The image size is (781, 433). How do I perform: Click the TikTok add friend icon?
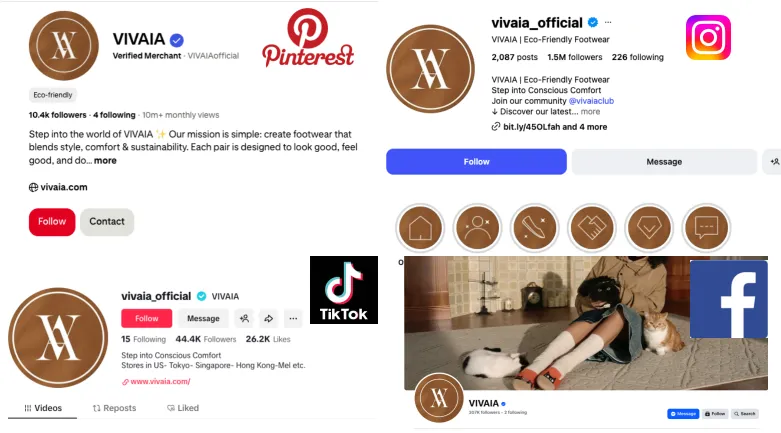coord(245,318)
